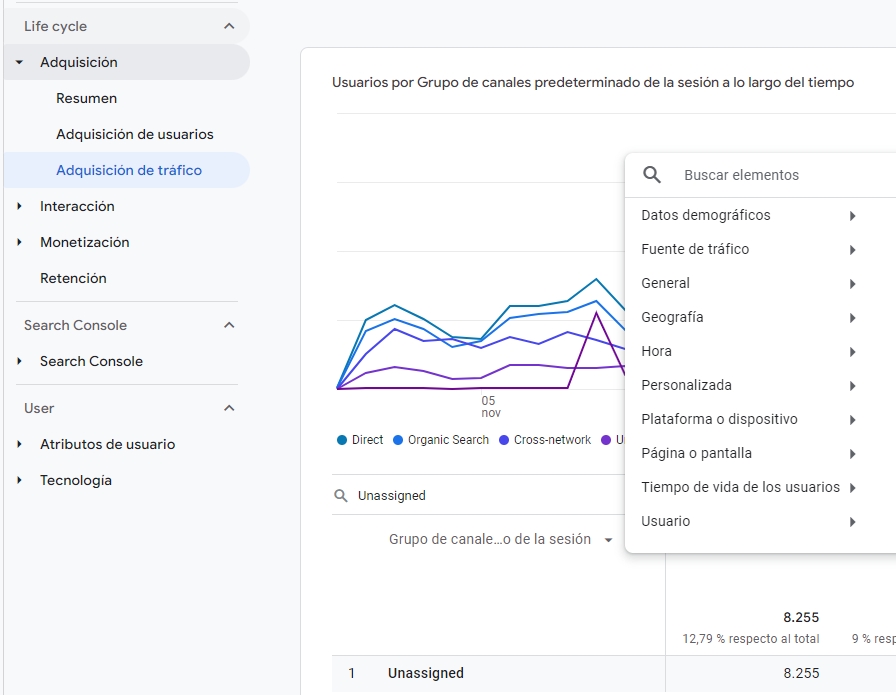896x695 pixels.
Task: Open the Adquisición de usuarios report
Action: point(135,134)
